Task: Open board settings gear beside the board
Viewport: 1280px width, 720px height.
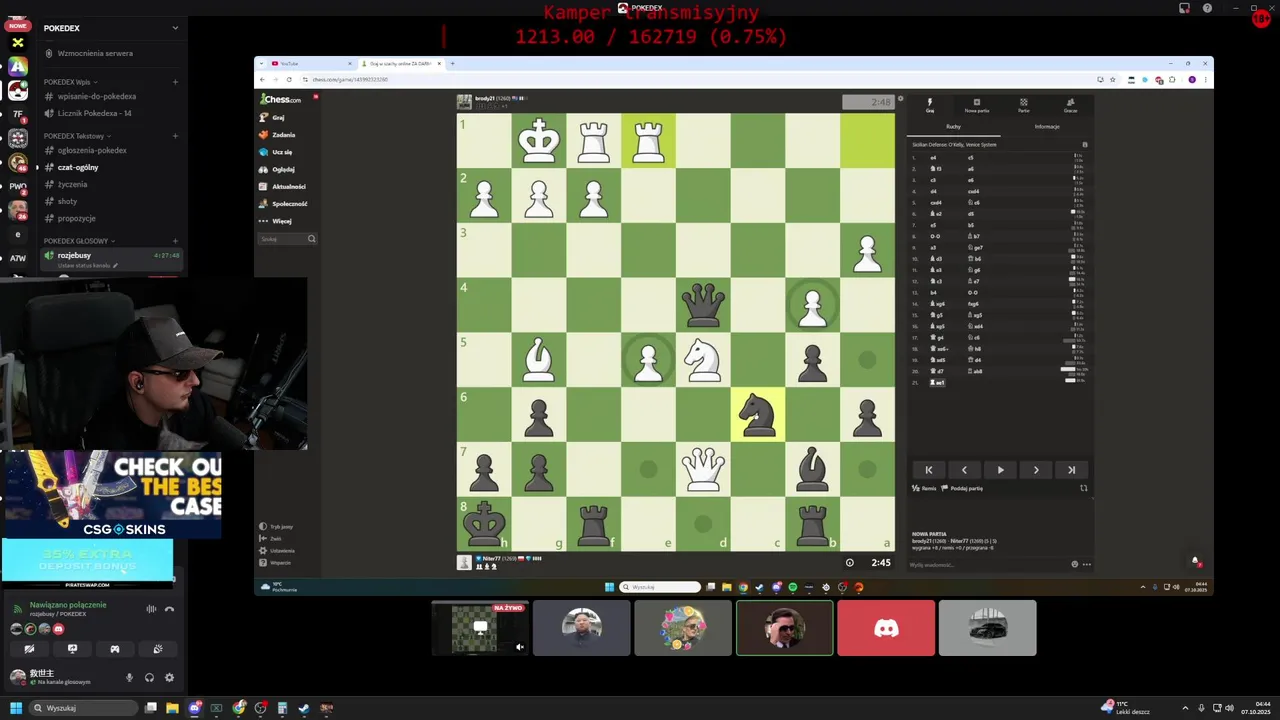Action: point(900,99)
